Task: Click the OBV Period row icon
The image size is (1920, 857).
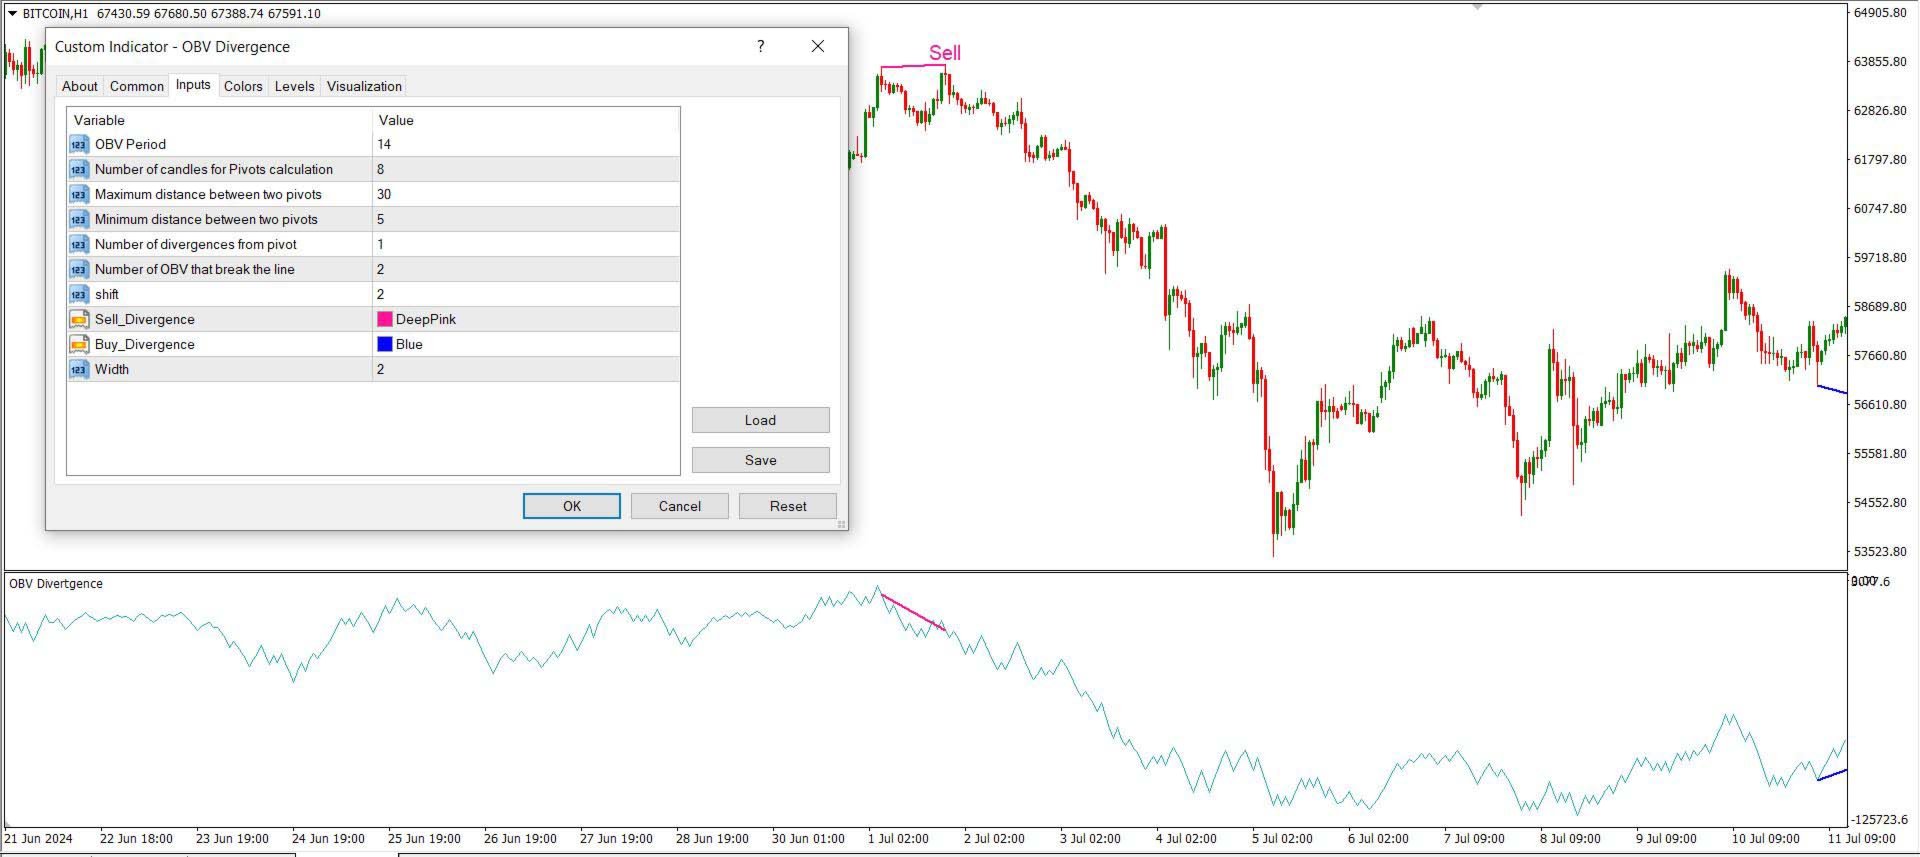Action: point(79,144)
